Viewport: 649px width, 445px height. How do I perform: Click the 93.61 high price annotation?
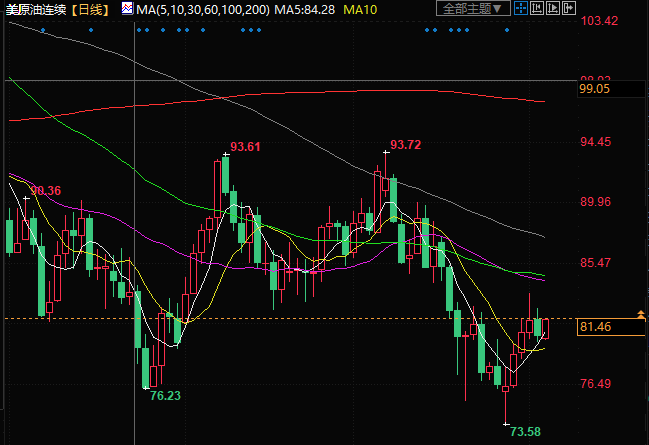pyautogui.click(x=245, y=147)
